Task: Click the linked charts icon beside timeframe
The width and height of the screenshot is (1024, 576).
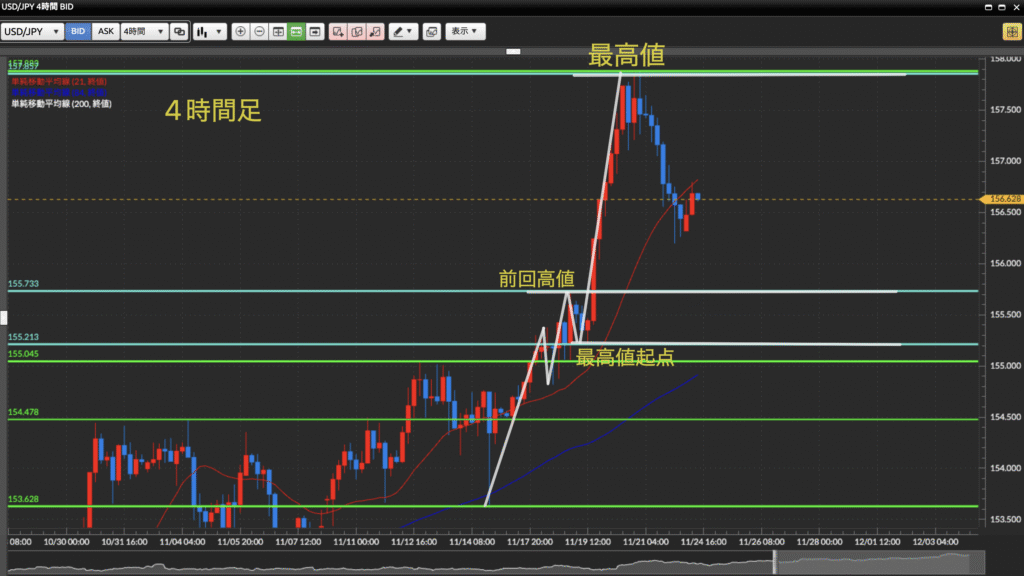Action: click(179, 32)
